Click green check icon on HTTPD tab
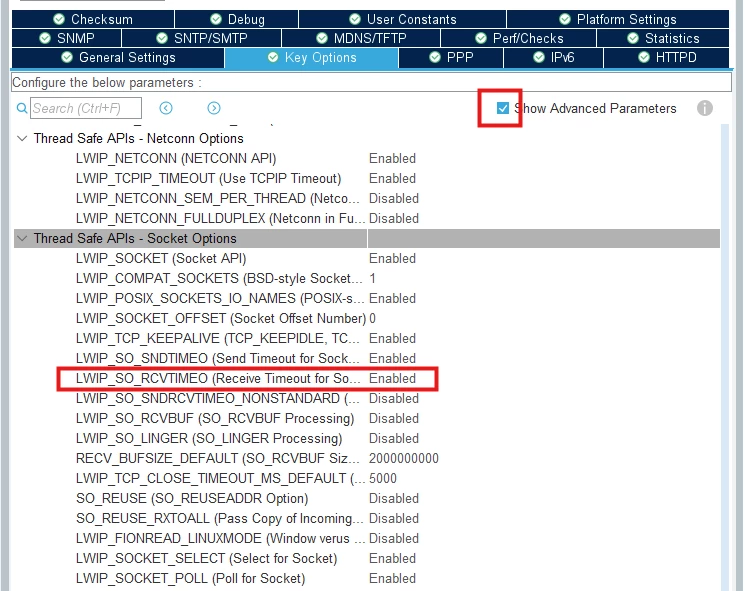This screenshot has height=591, width=749. tap(644, 57)
